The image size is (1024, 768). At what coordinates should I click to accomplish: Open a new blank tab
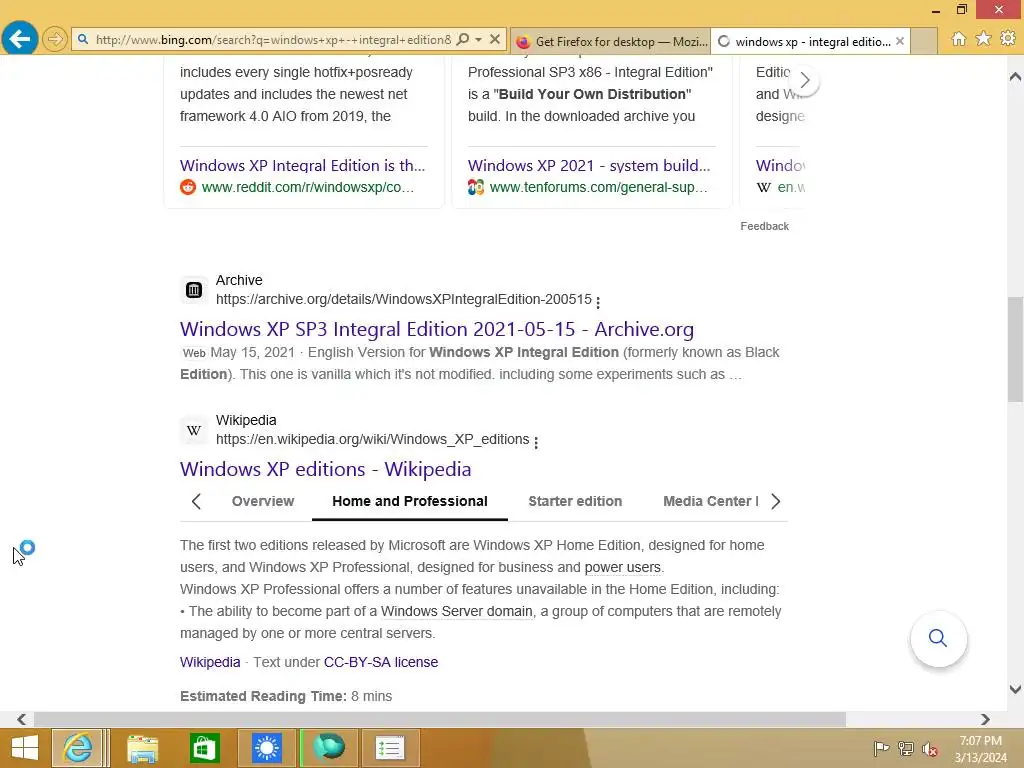(923, 41)
